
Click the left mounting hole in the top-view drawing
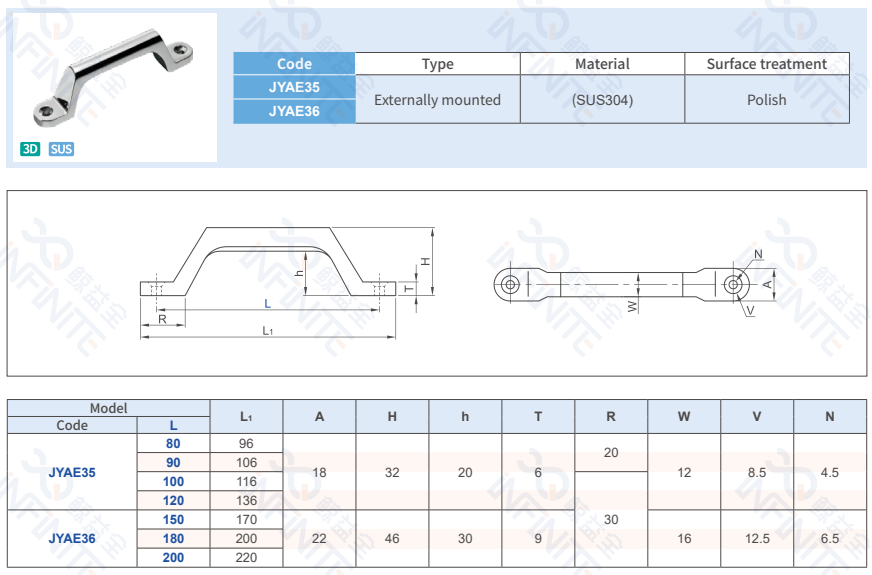point(511,285)
